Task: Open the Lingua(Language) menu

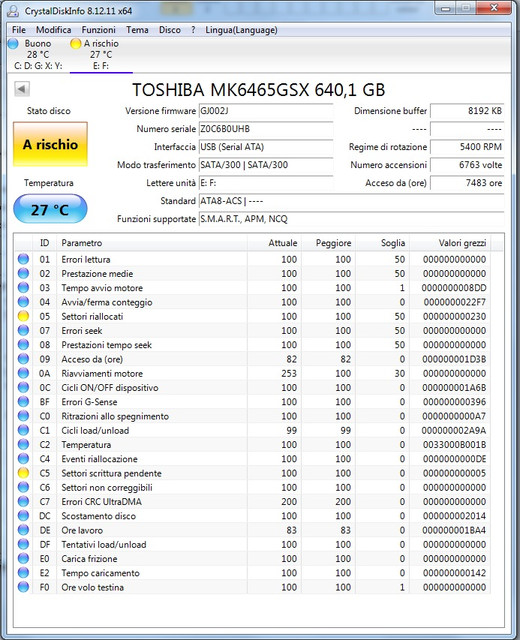Action: [241, 30]
